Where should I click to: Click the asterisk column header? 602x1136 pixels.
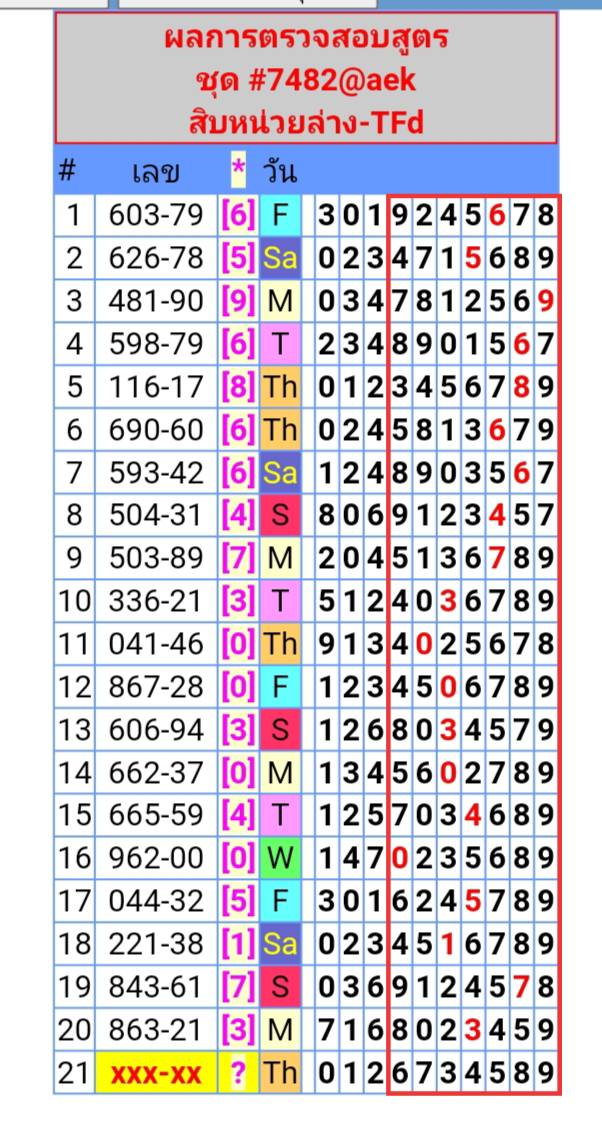238,170
